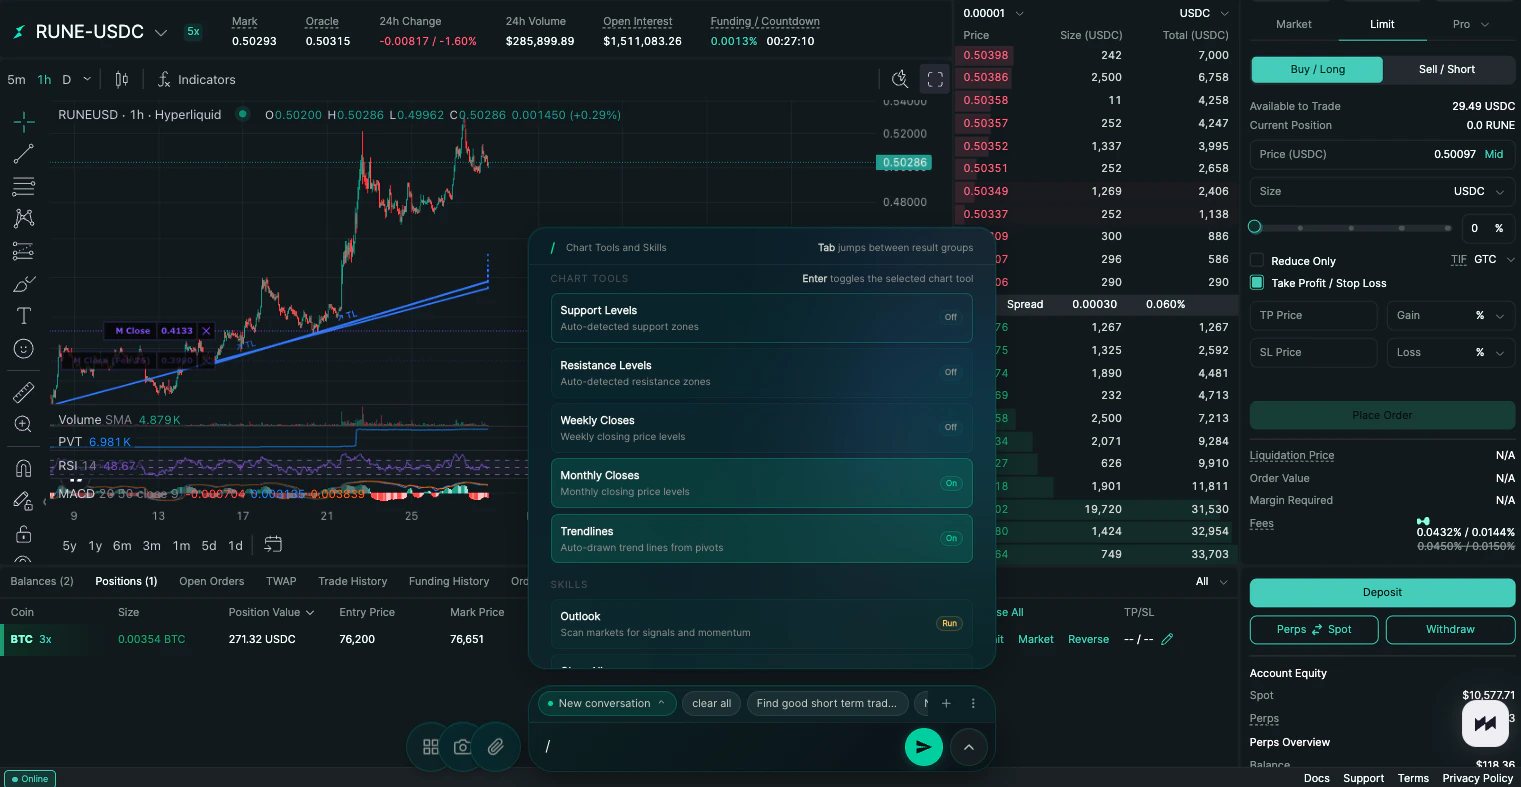Screen dimensions: 1521x787
Task: Collapse the chat panel with chevron button
Action: (x=968, y=747)
